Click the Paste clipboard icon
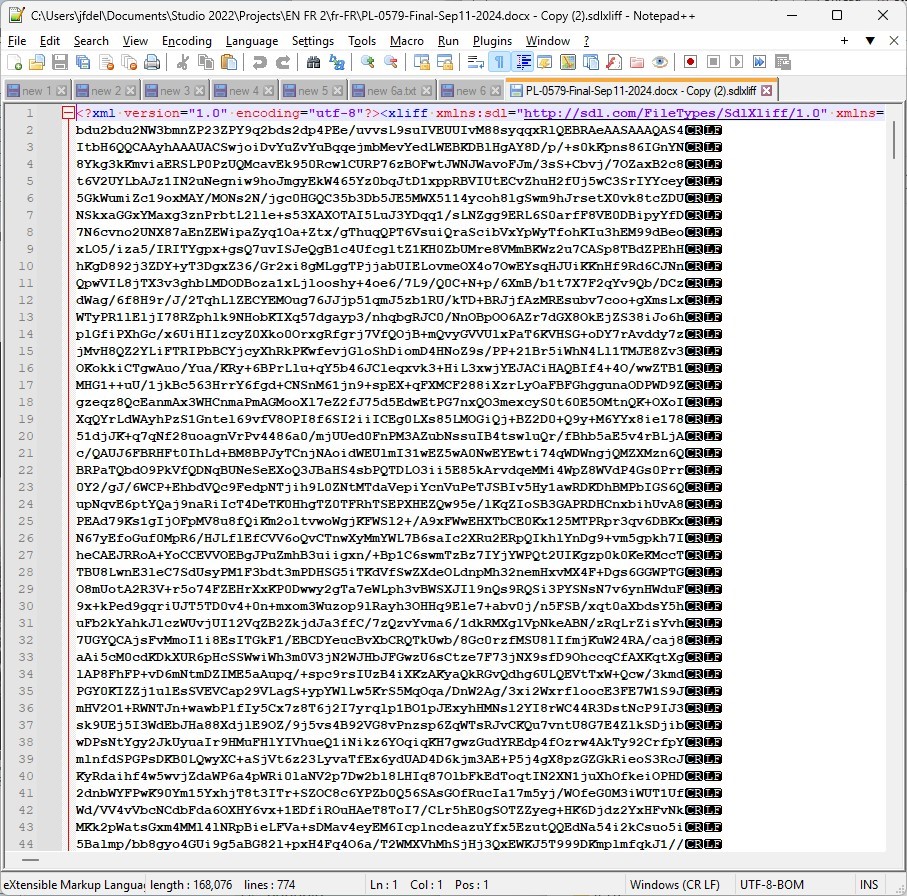 coord(229,62)
